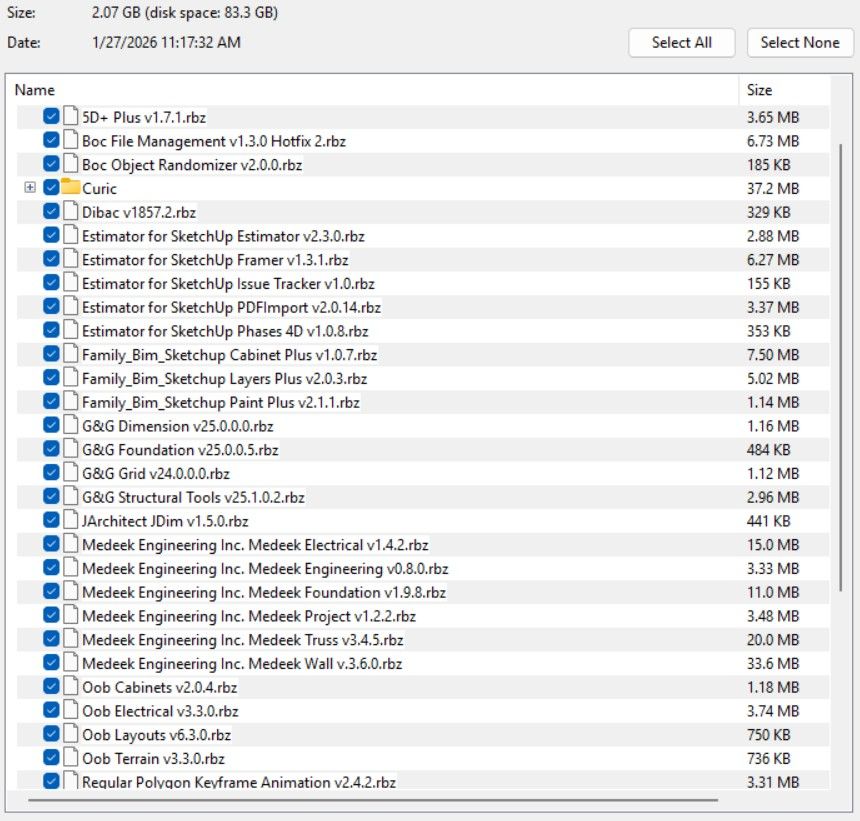Sort list by the Name column header
The width and height of the screenshot is (860, 821).
[373, 90]
